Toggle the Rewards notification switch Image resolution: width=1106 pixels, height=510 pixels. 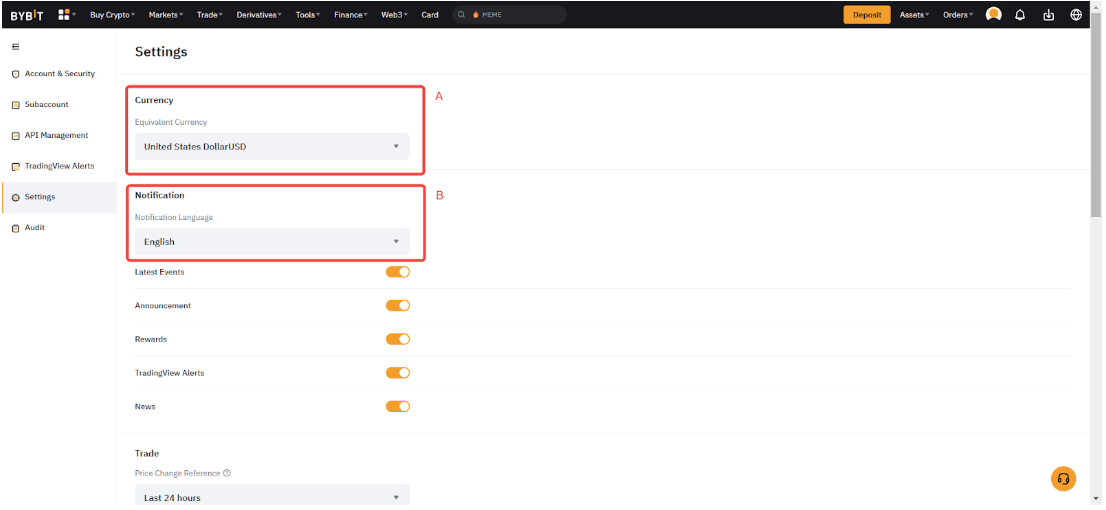(x=398, y=339)
